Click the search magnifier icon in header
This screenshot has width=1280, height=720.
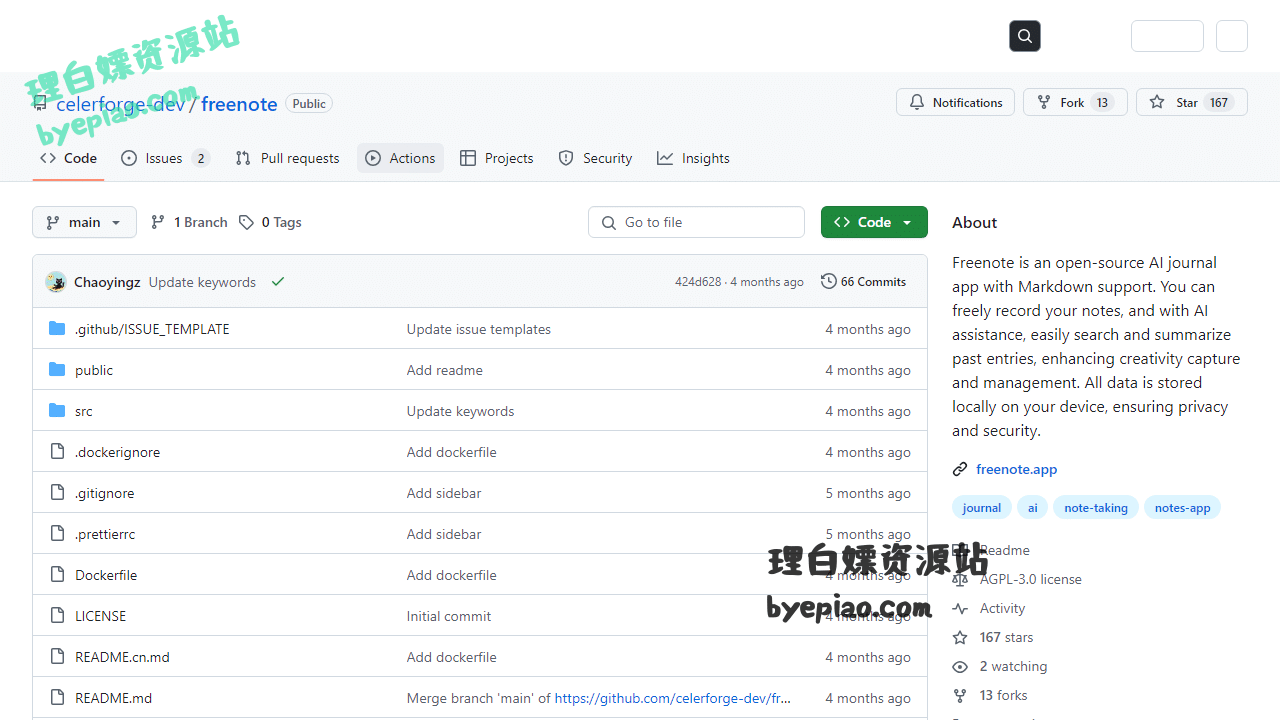click(x=1025, y=36)
